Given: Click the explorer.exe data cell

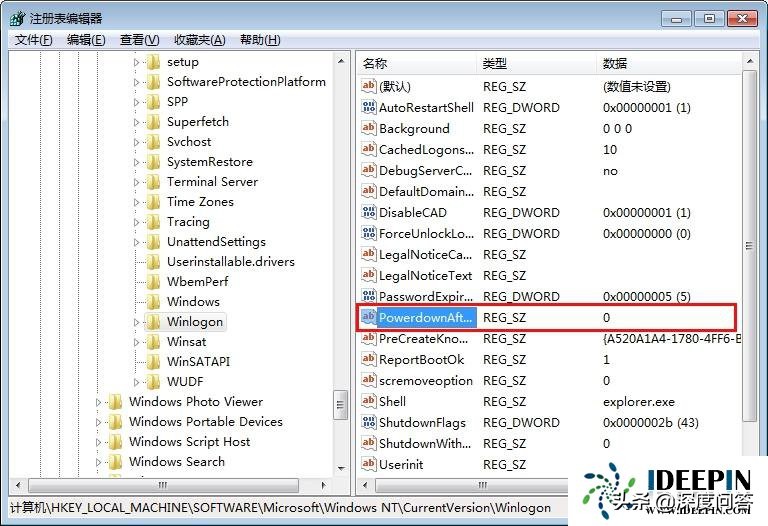Looking at the screenshot, I should (x=639, y=402).
